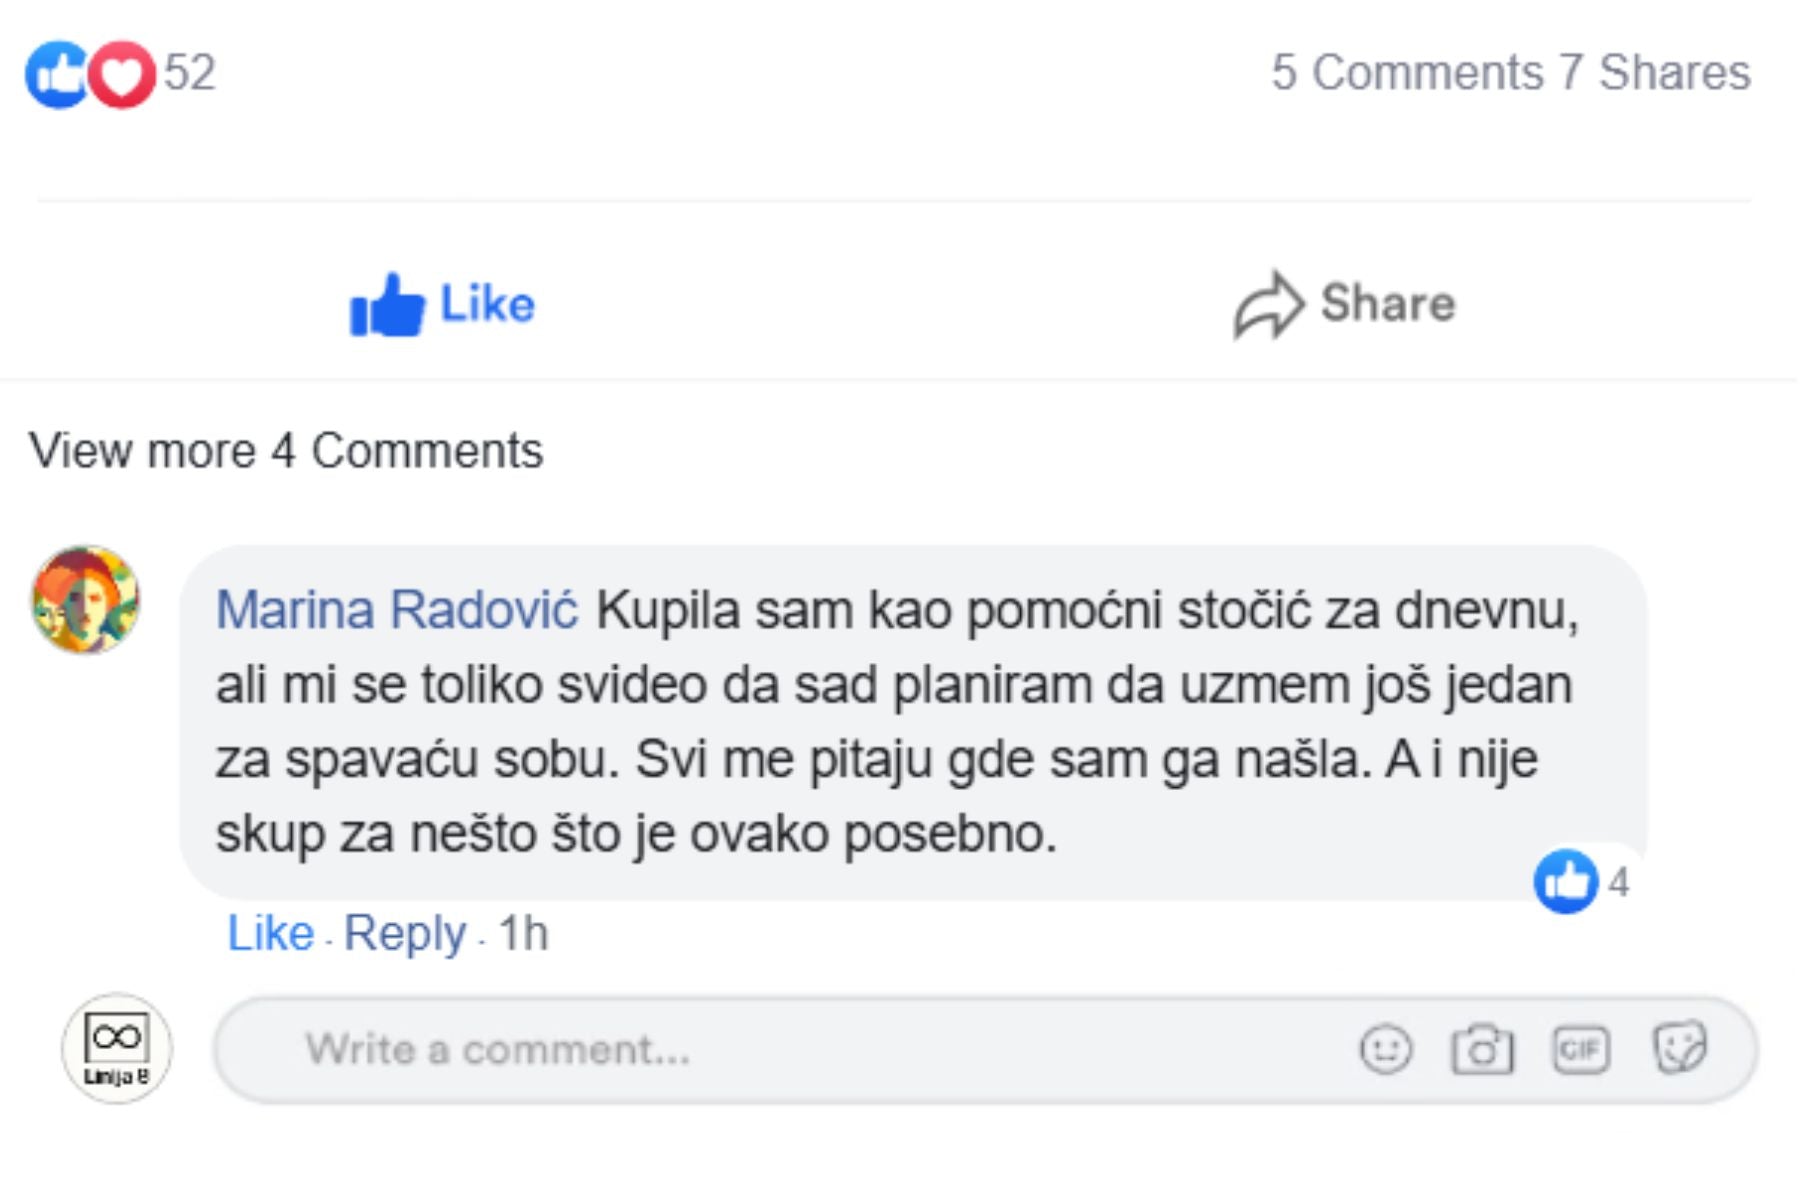Click the Marina Radović name link

(397, 610)
